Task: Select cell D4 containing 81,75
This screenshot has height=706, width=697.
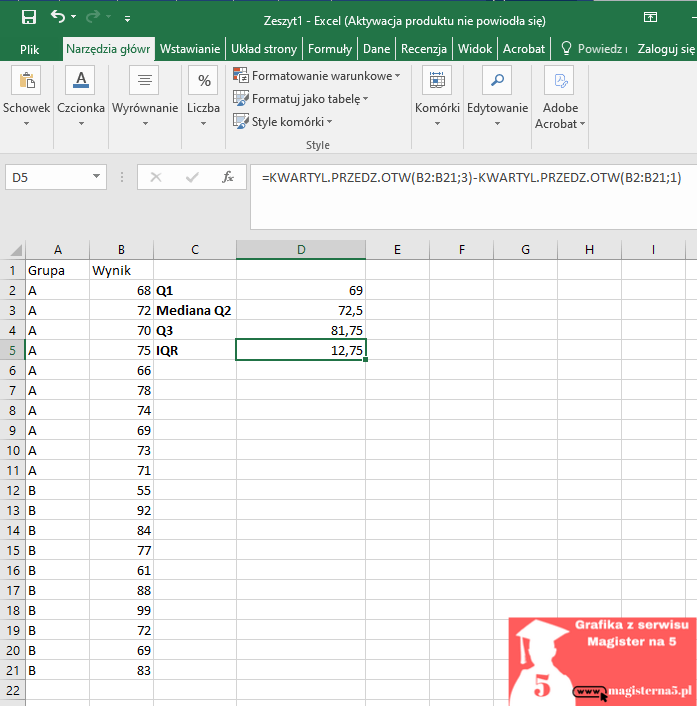Action: pyautogui.click(x=301, y=329)
